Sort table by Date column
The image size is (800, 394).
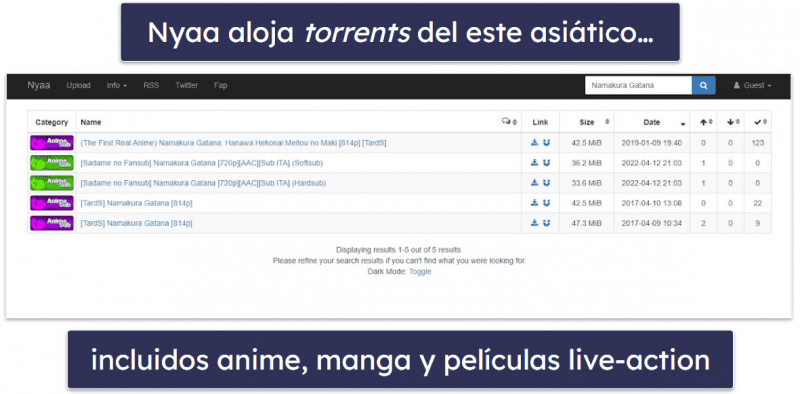tap(652, 122)
